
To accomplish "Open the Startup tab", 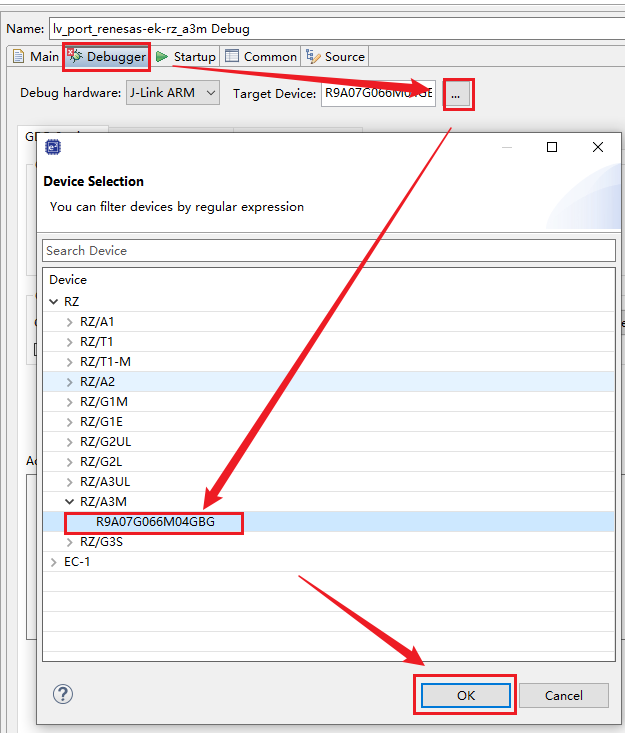I will (x=186, y=57).
